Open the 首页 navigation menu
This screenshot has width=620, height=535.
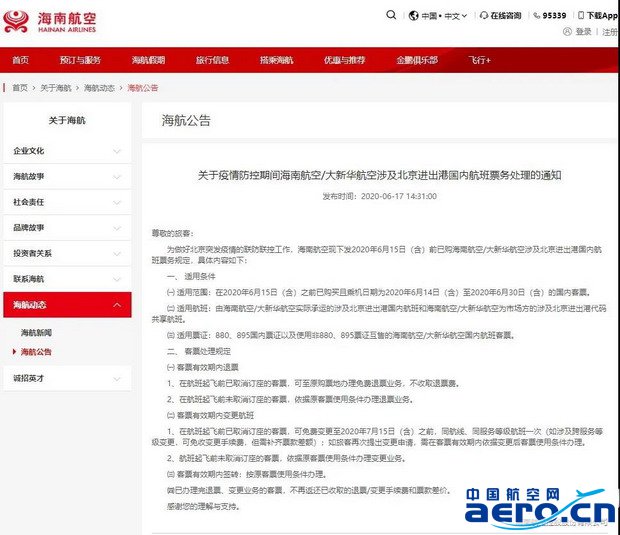tap(21, 60)
